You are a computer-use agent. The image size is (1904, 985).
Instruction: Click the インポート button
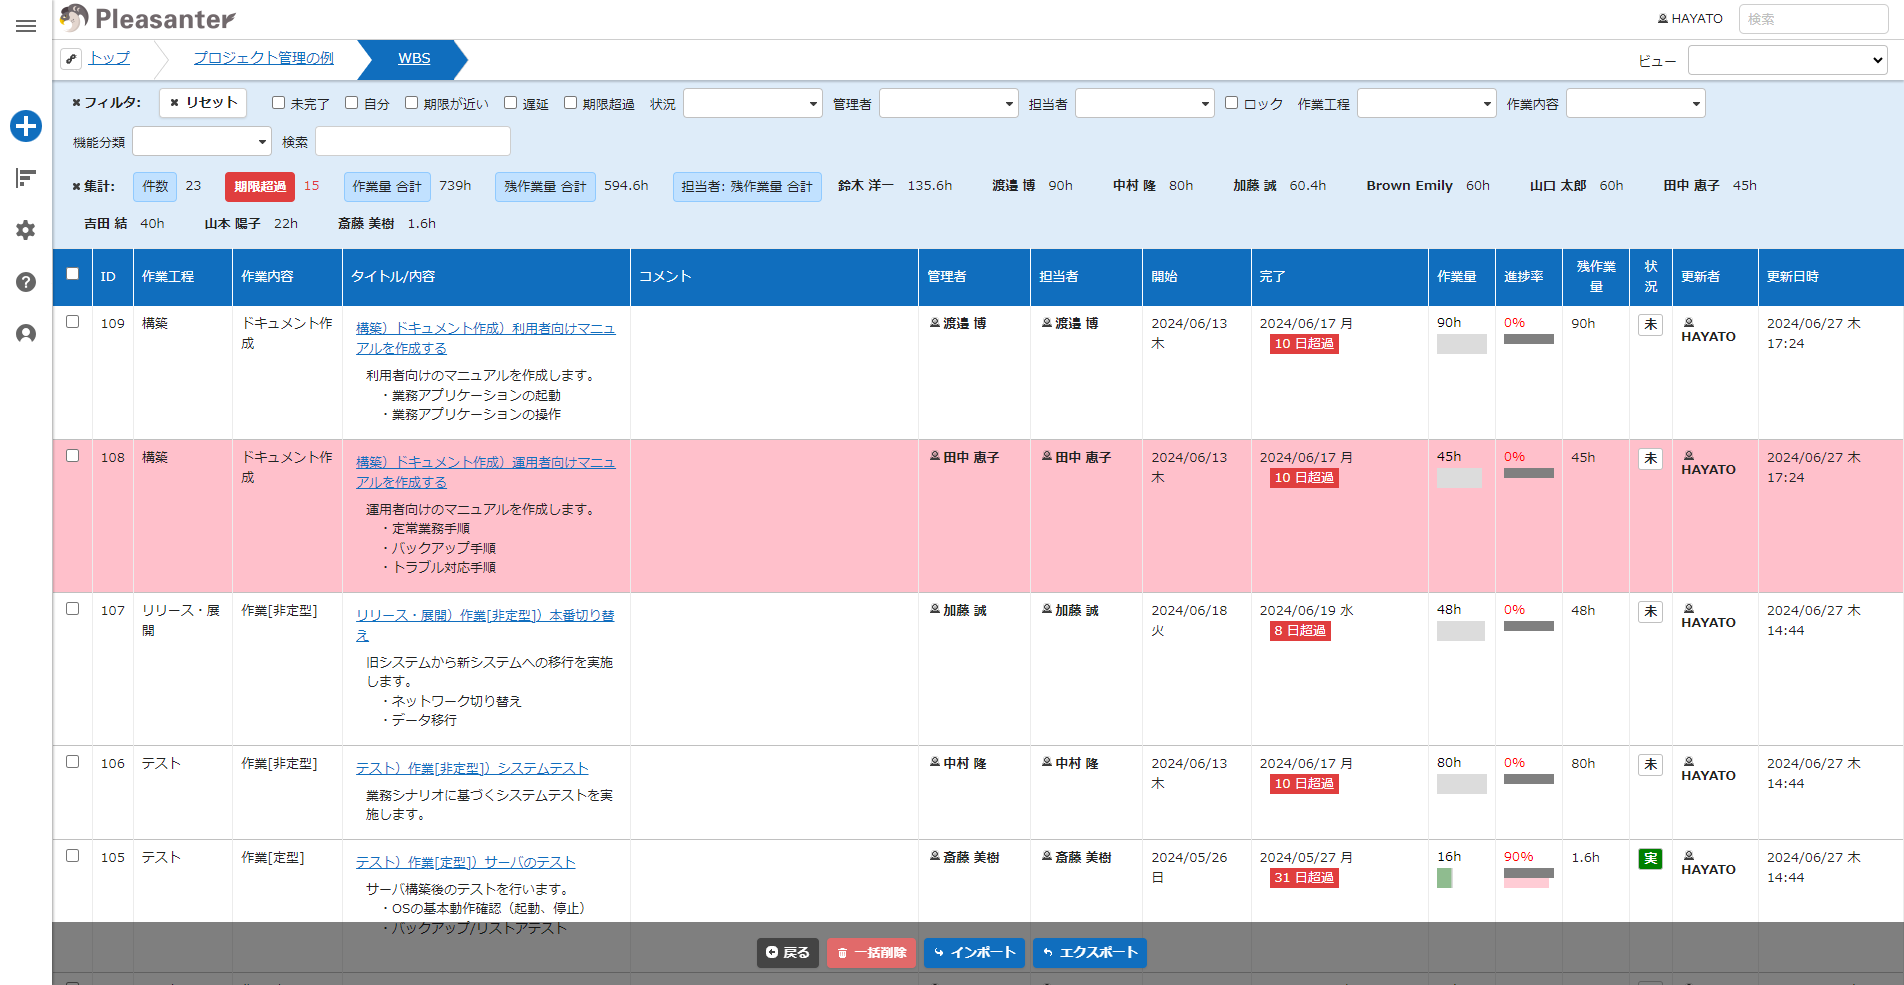975,952
